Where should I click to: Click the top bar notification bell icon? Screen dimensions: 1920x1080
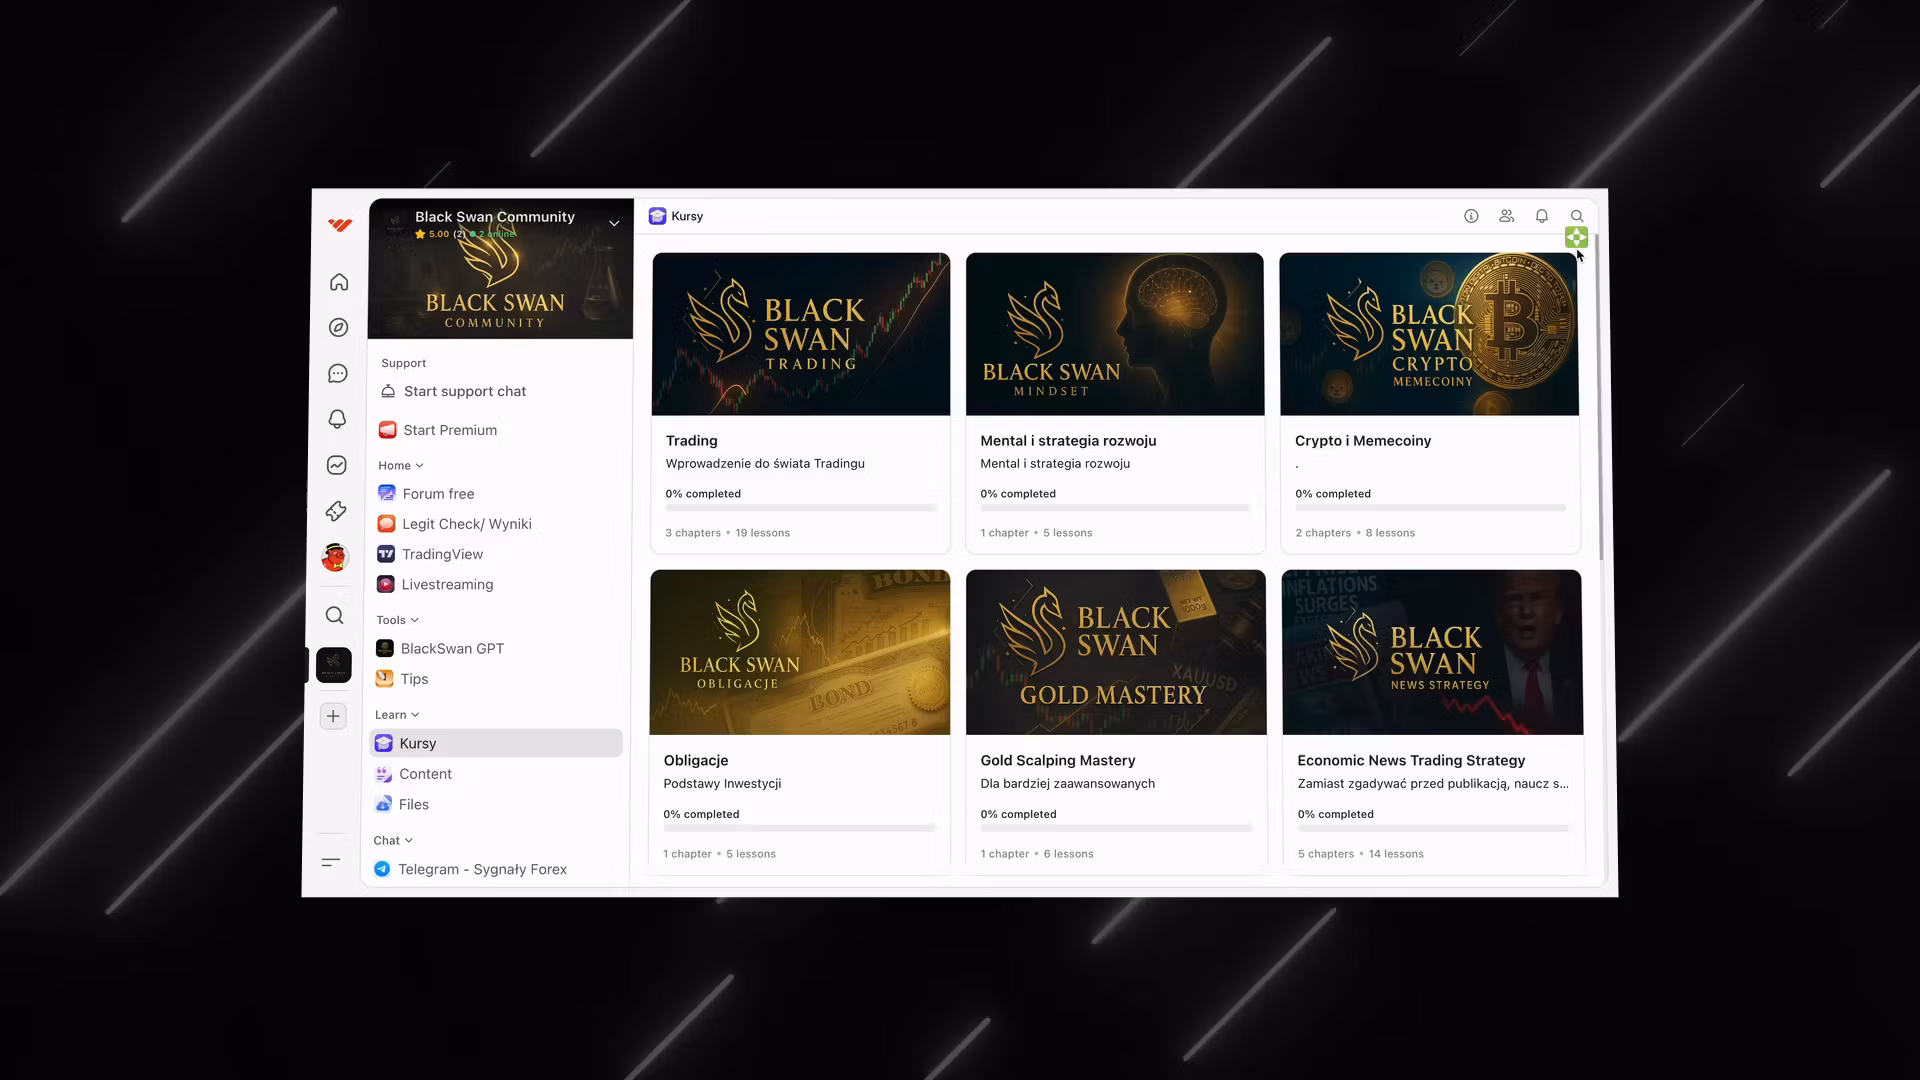tap(1542, 216)
